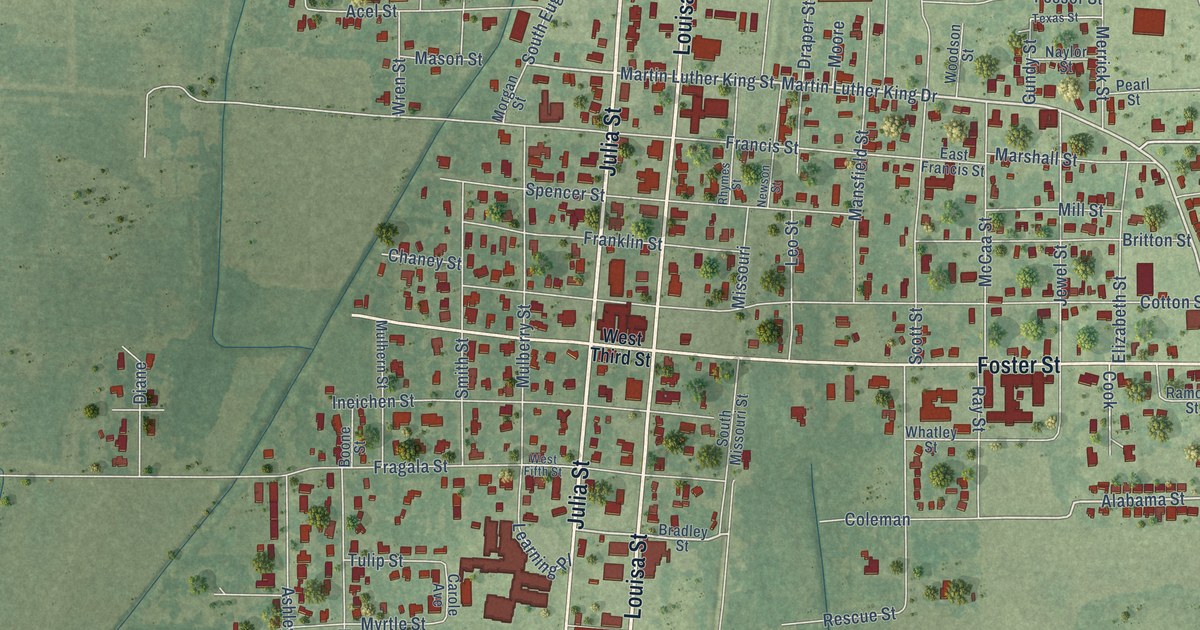
Task: Select the Mulhern St label
Action: [x=382, y=355]
